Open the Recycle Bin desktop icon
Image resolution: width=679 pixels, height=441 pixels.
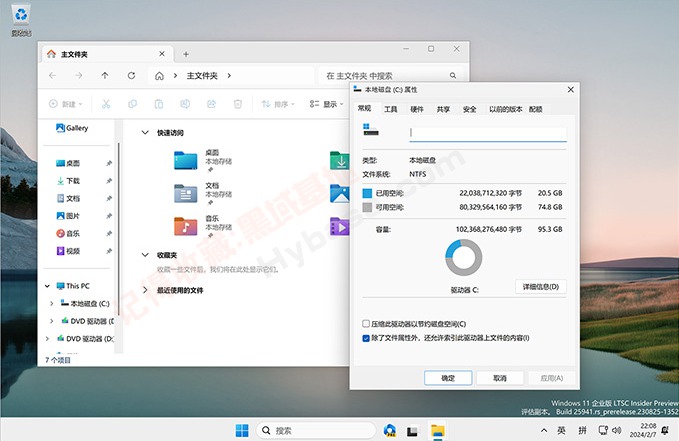(21, 19)
